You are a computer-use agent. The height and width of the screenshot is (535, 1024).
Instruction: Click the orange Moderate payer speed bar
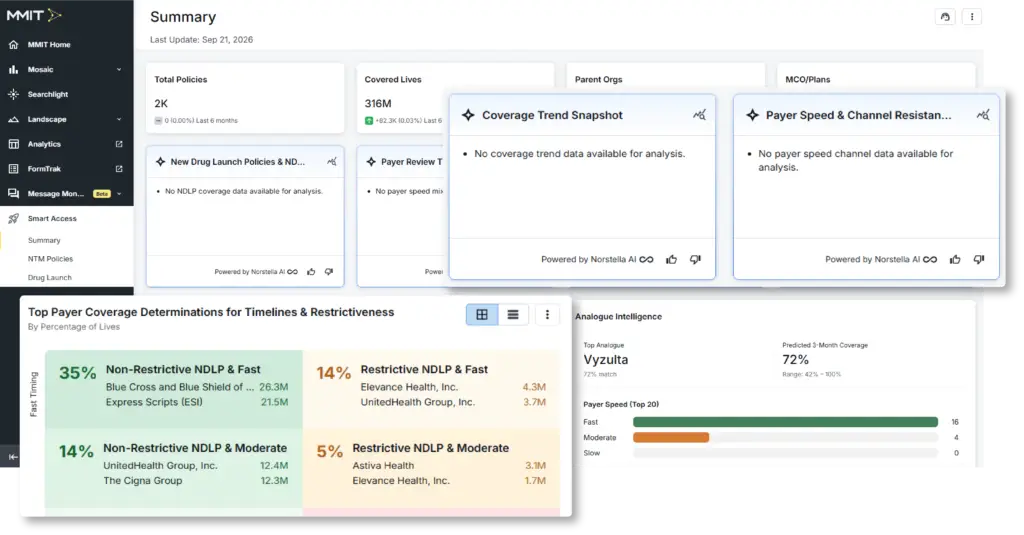671,438
